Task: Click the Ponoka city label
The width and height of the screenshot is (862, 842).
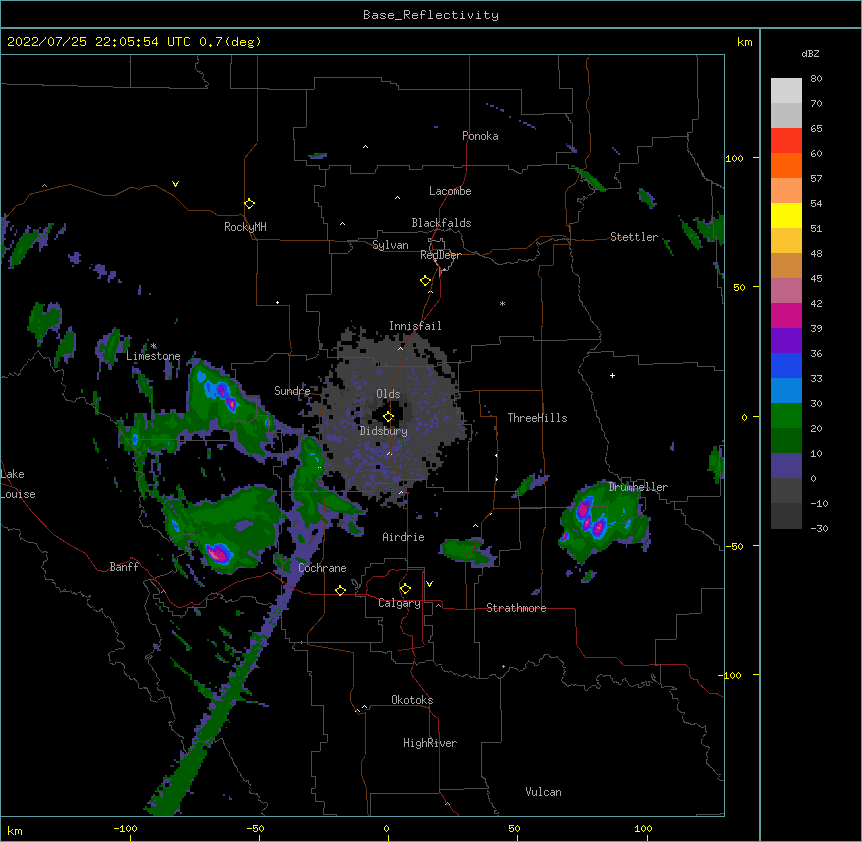Action: [480, 136]
